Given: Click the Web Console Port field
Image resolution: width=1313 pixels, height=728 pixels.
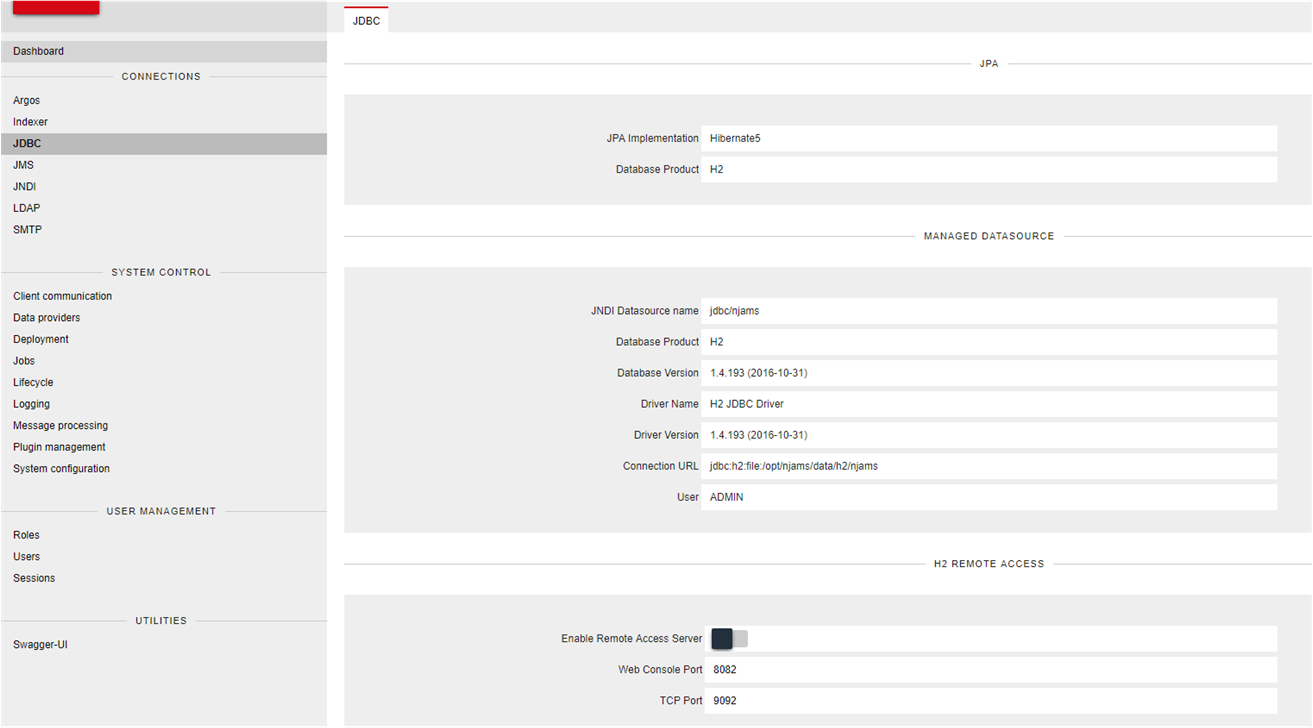Looking at the screenshot, I should coord(989,670).
